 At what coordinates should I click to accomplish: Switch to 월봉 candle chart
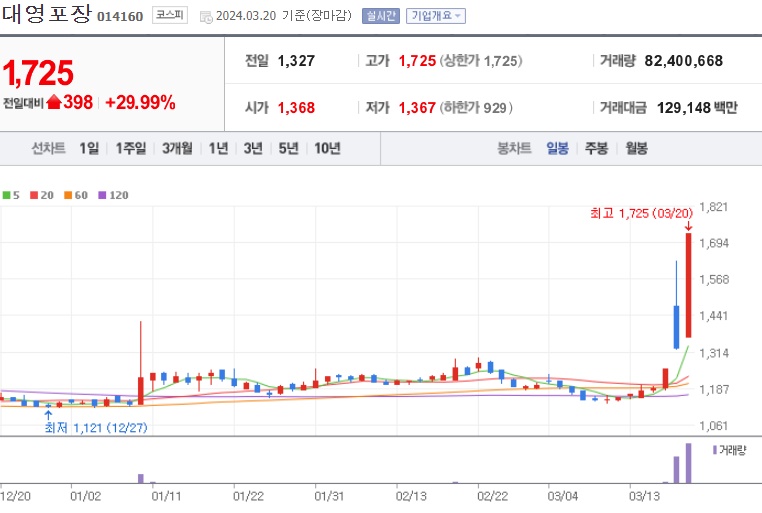pyautogui.click(x=637, y=148)
